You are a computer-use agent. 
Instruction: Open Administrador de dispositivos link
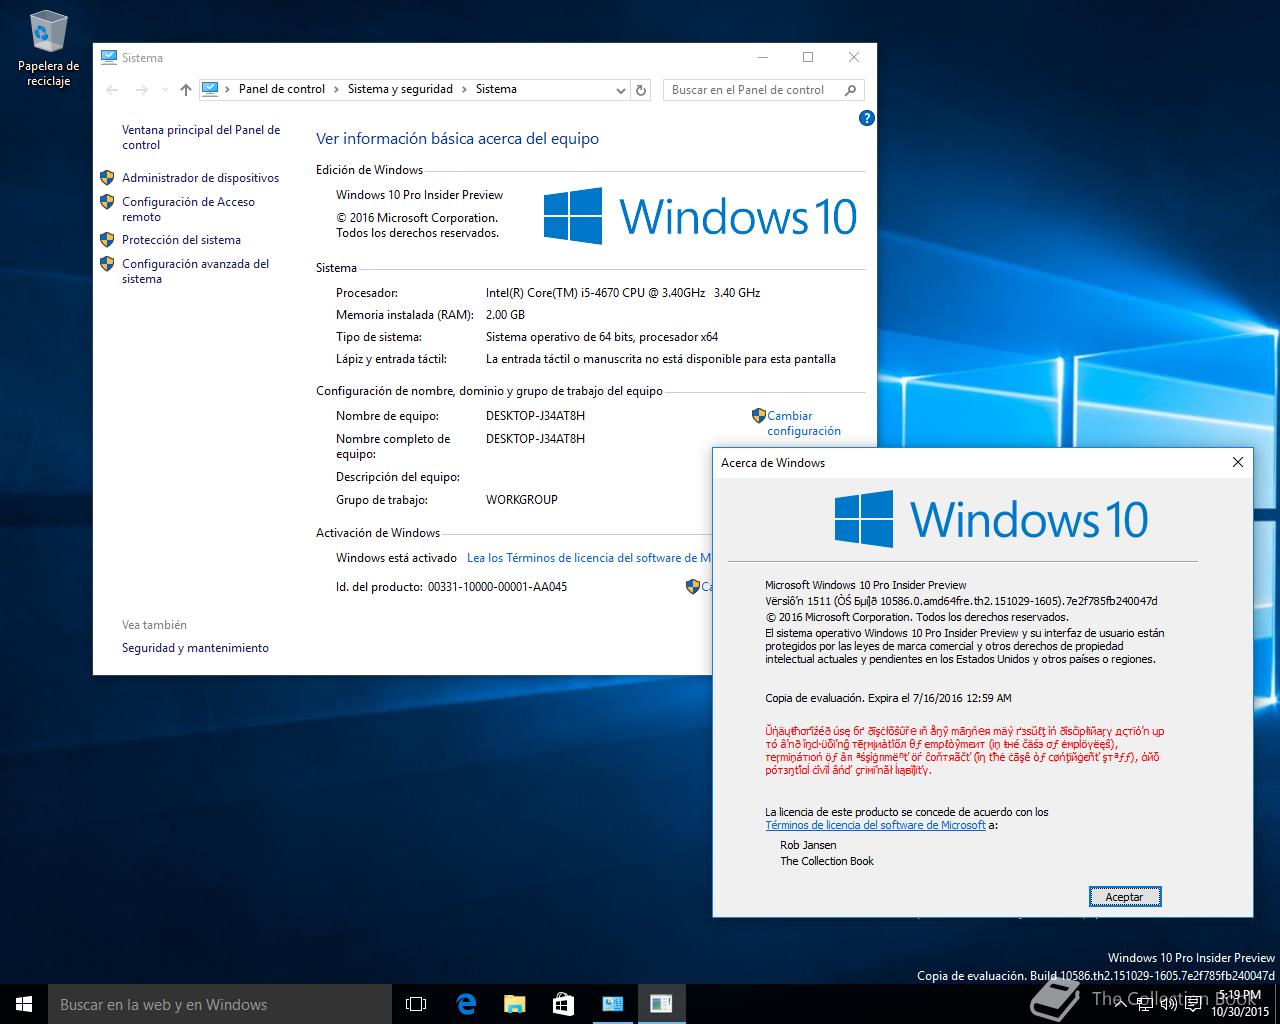coord(200,178)
